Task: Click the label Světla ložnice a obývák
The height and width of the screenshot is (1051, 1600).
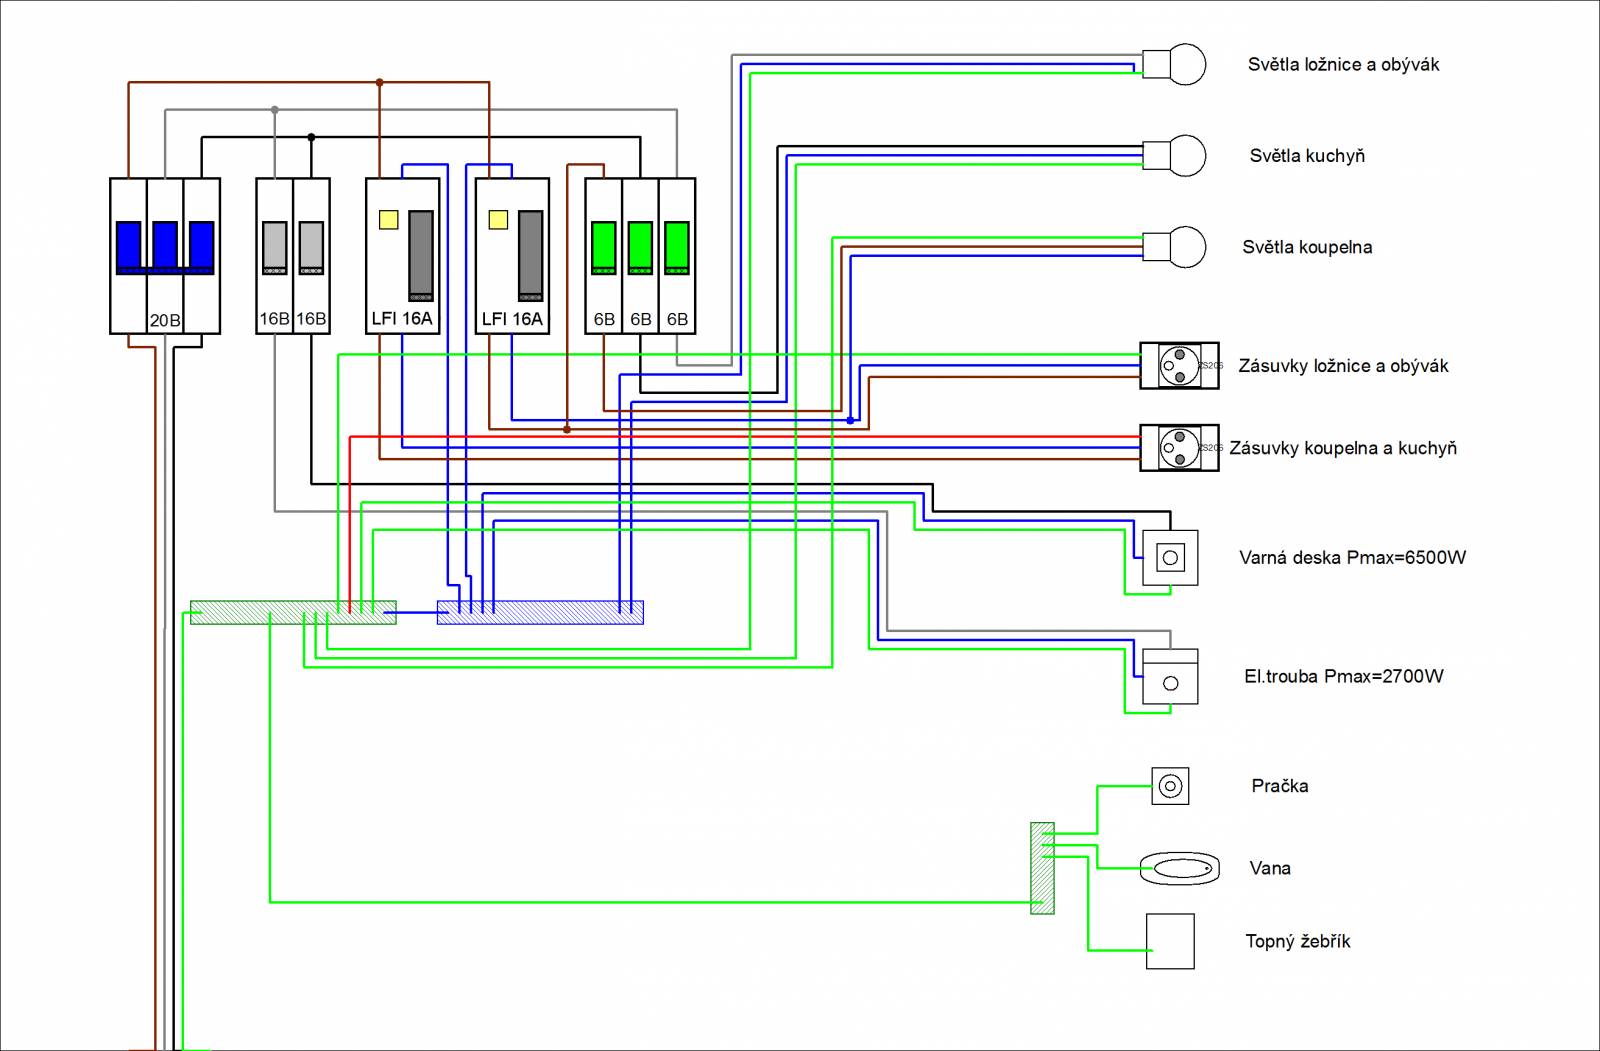Action: pos(1343,65)
